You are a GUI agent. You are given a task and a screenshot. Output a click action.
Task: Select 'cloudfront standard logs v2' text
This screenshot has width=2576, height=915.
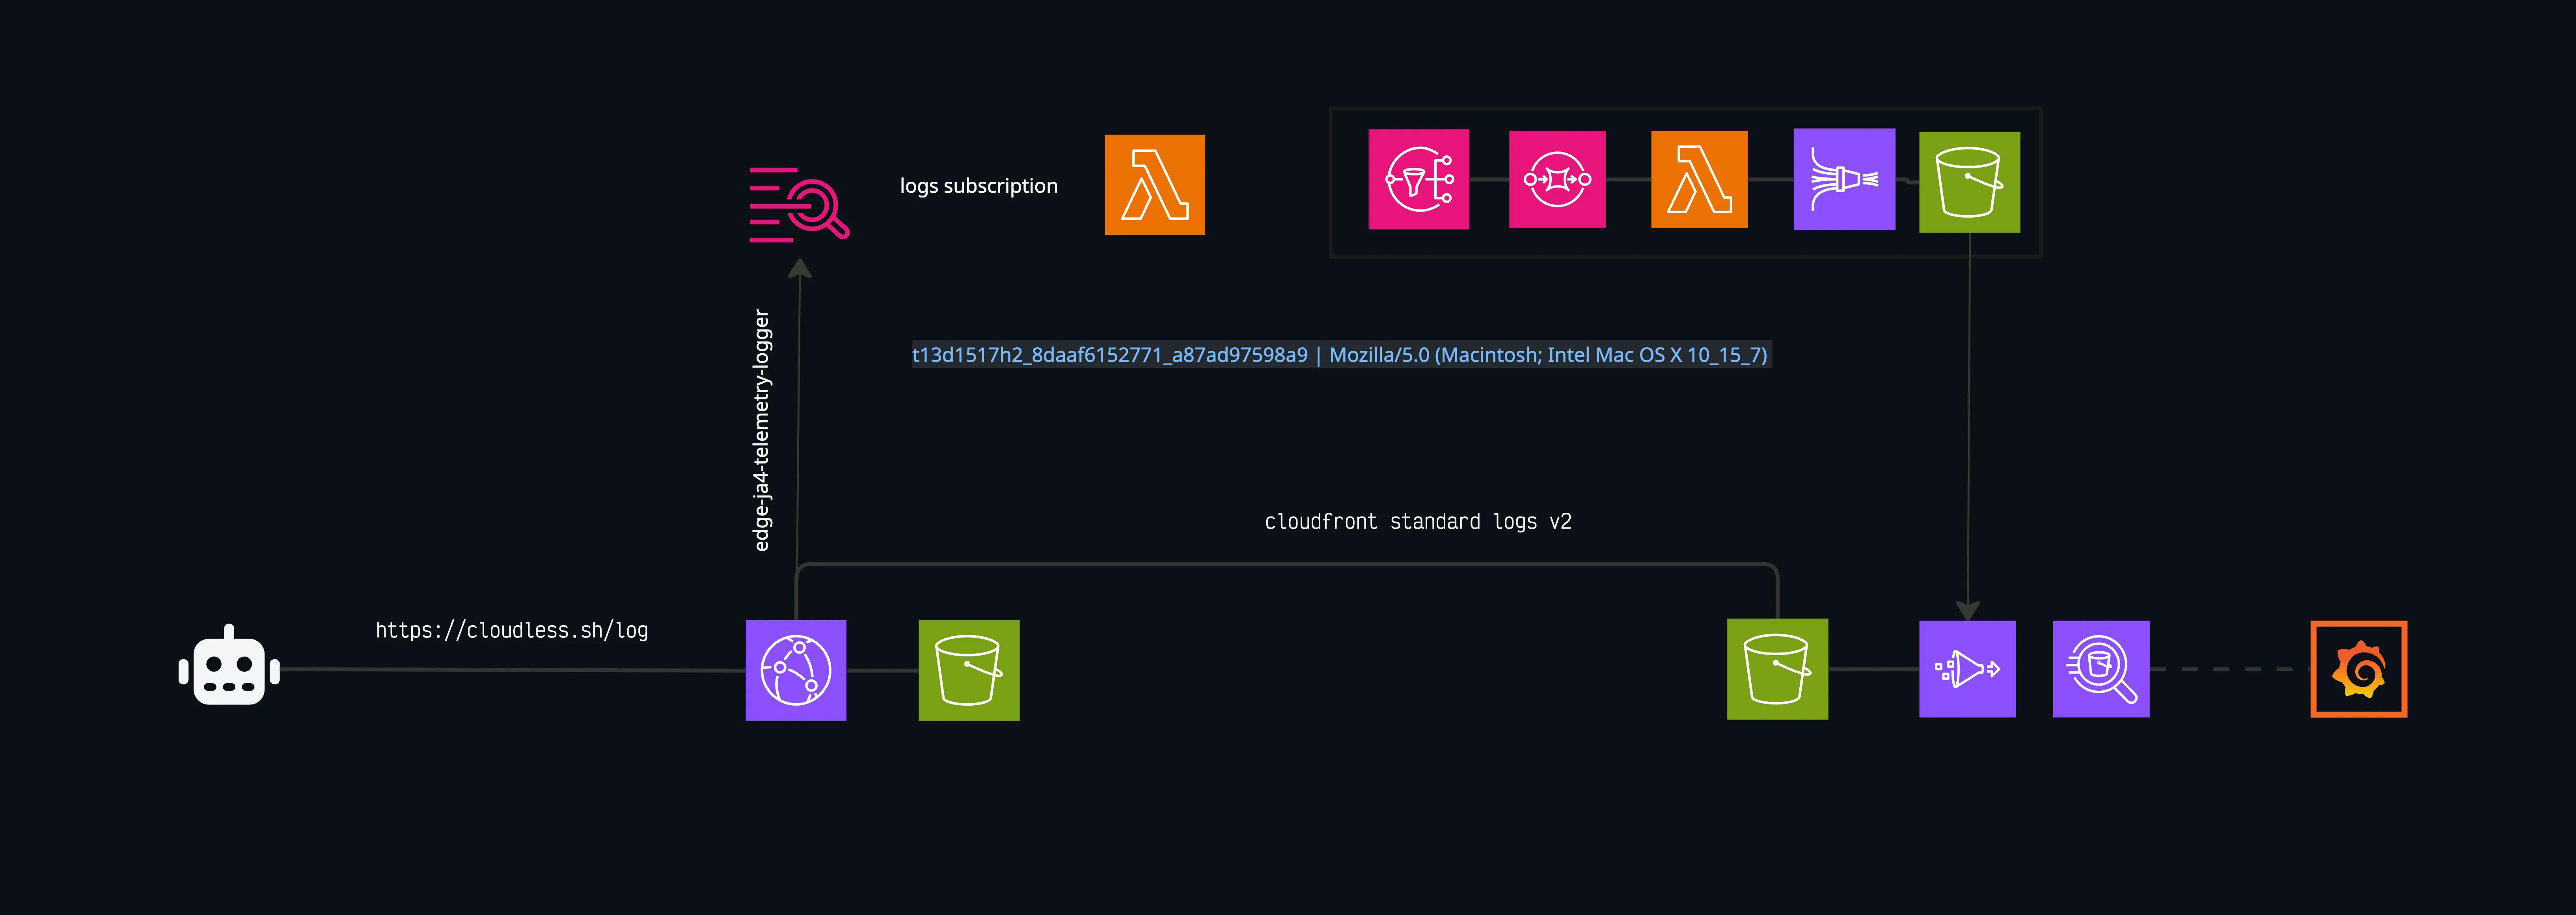click(x=1418, y=522)
